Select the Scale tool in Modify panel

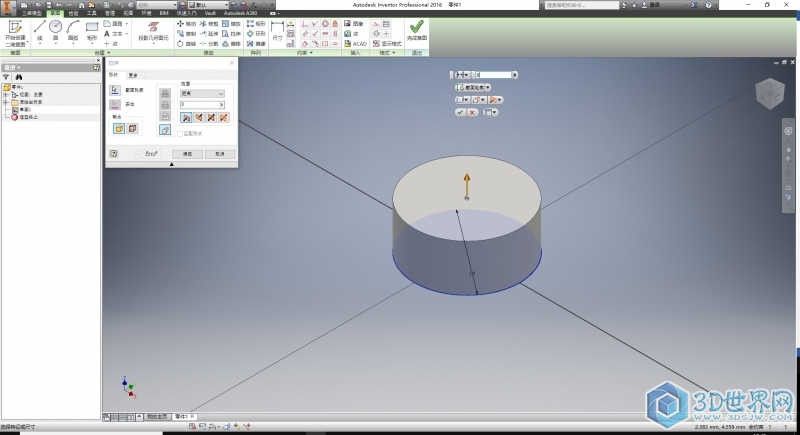(x=231, y=24)
